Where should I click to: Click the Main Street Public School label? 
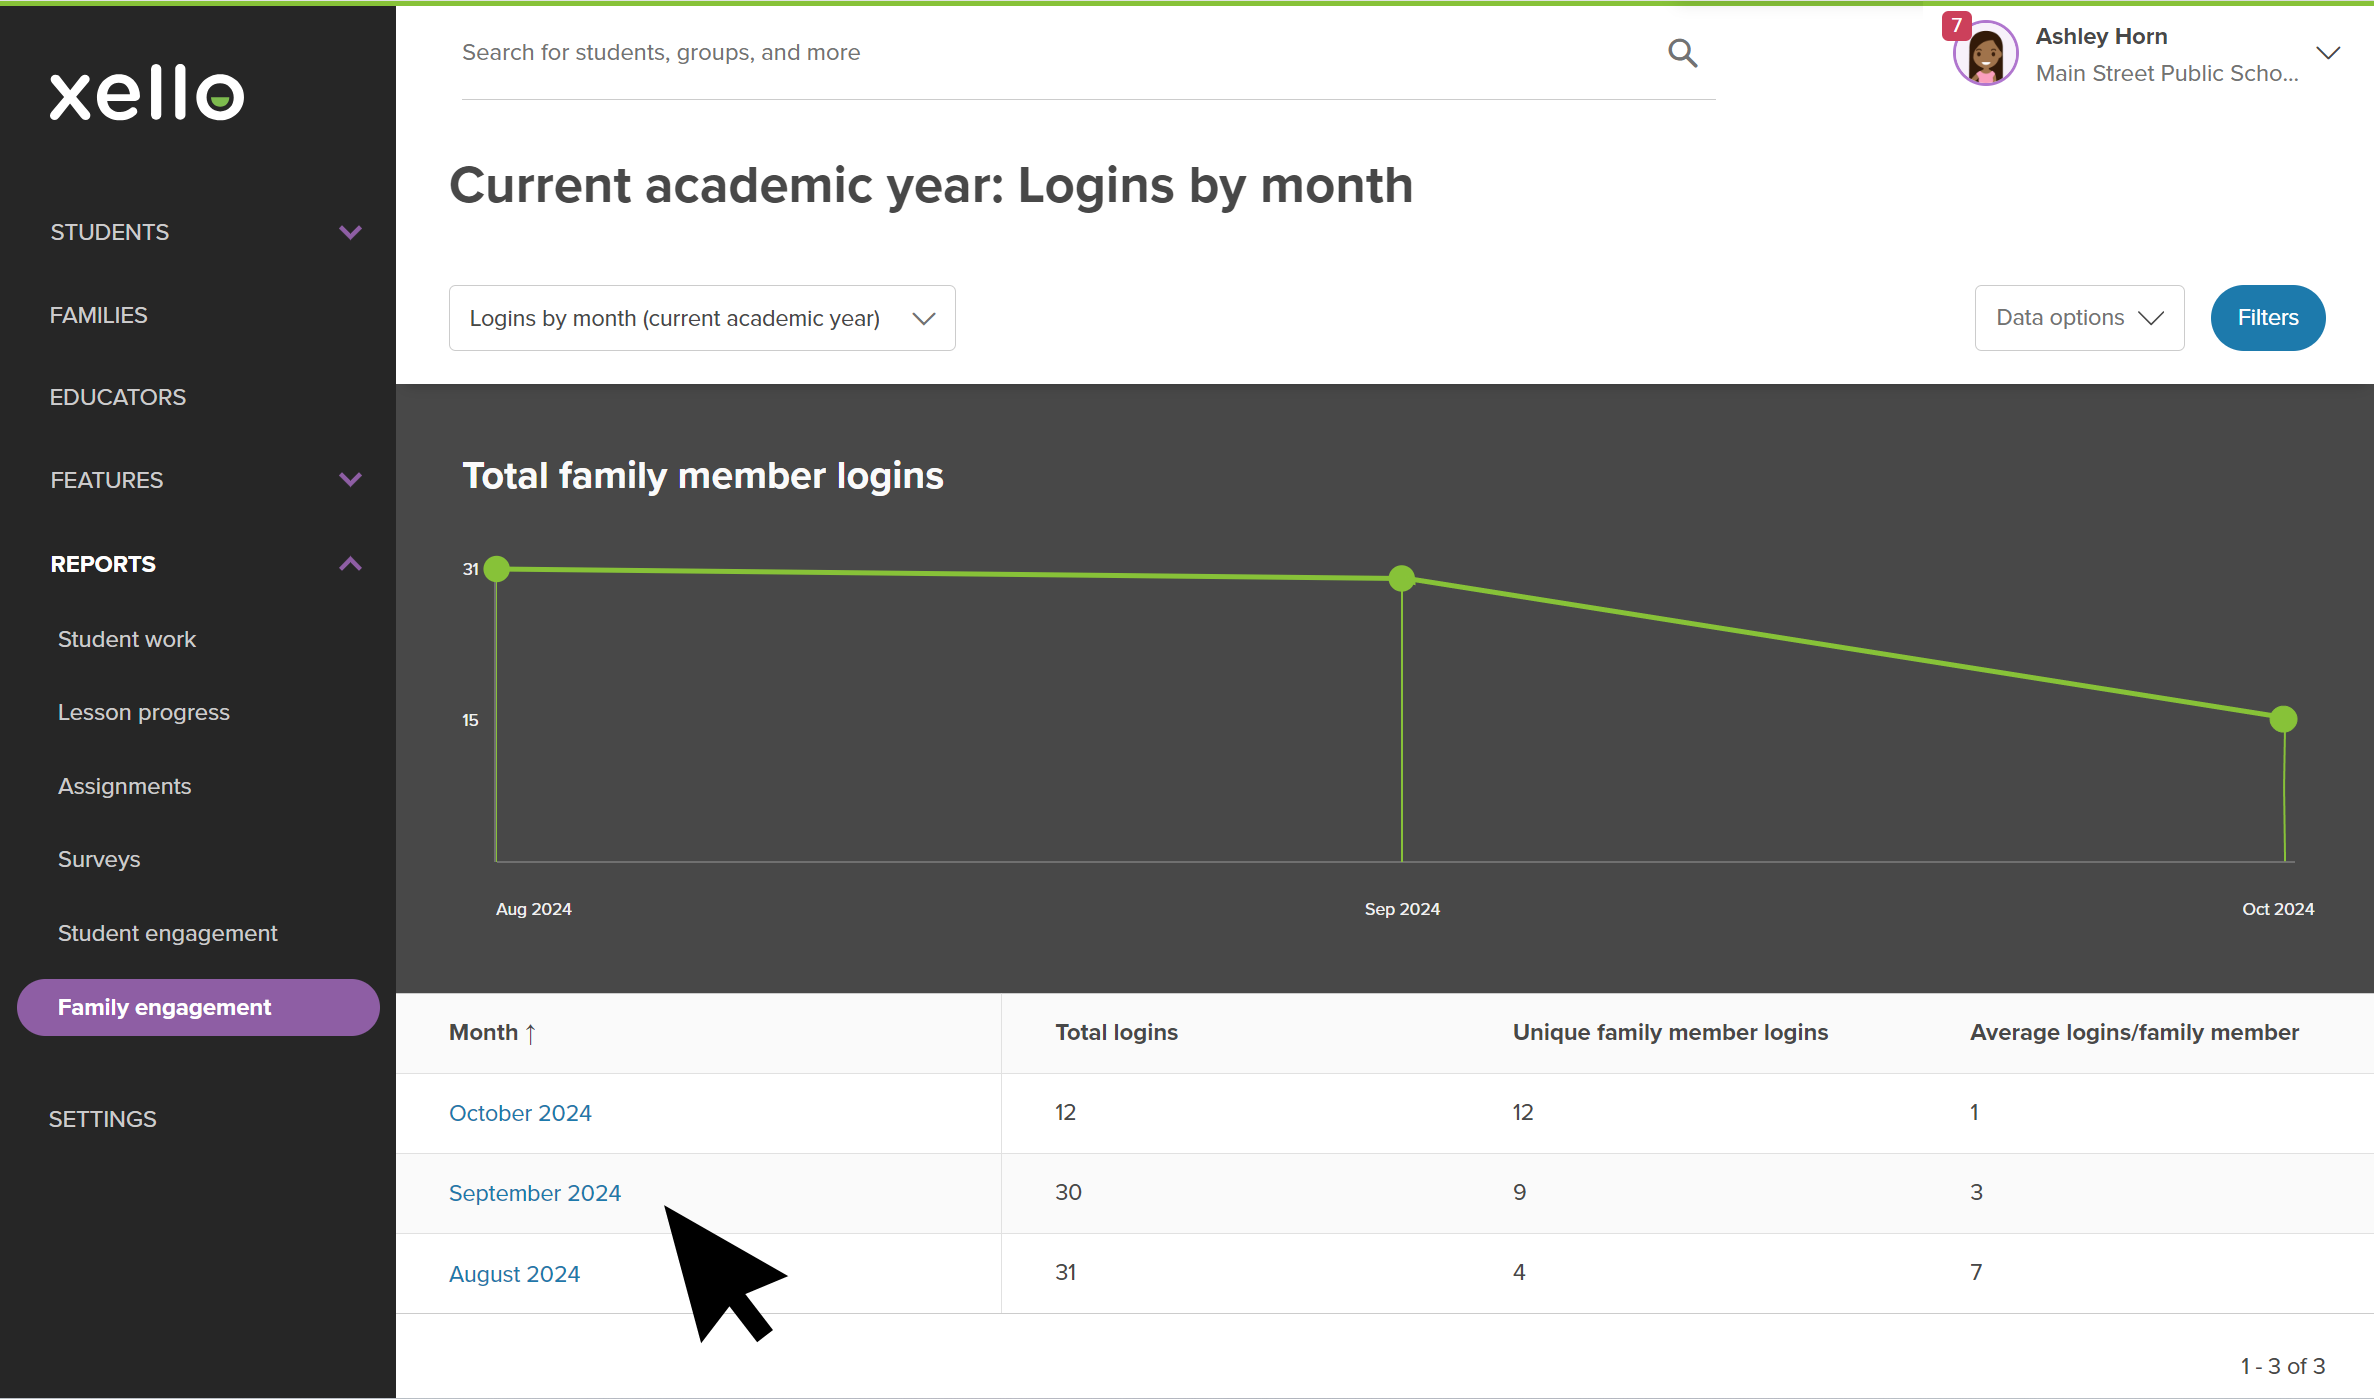click(x=2167, y=73)
